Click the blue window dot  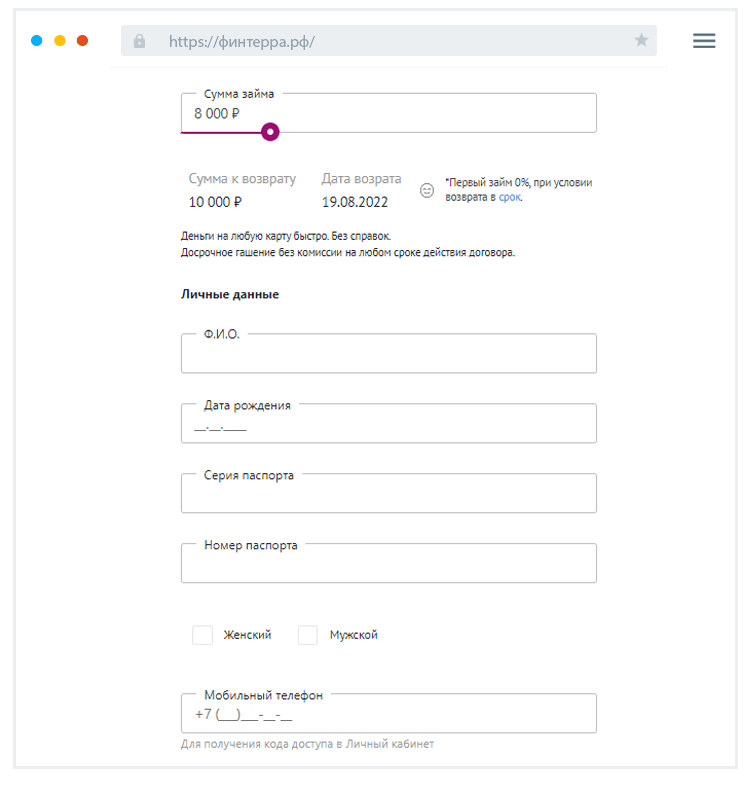tap(37, 41)
